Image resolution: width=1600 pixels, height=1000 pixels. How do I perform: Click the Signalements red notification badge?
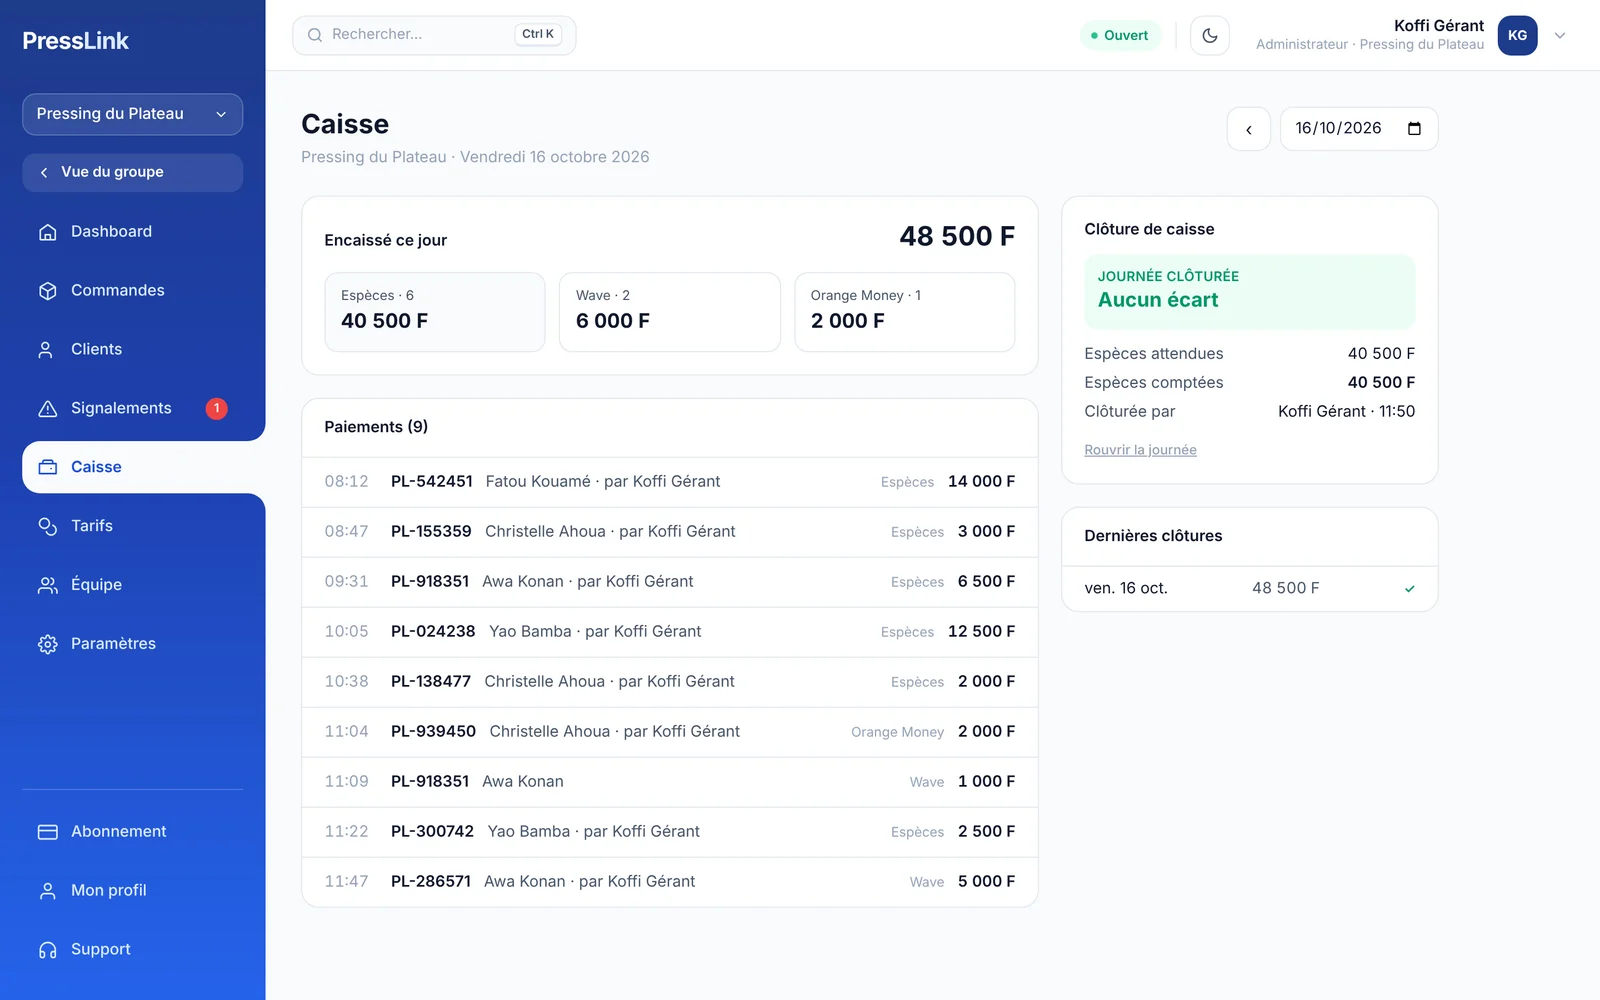216,408
